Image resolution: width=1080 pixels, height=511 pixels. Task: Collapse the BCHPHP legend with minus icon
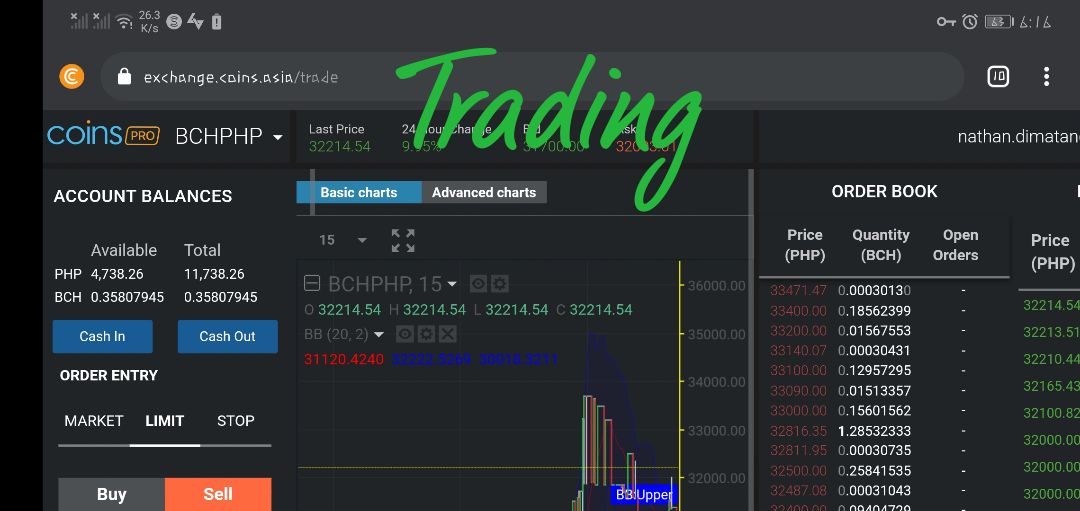(312, 283)
